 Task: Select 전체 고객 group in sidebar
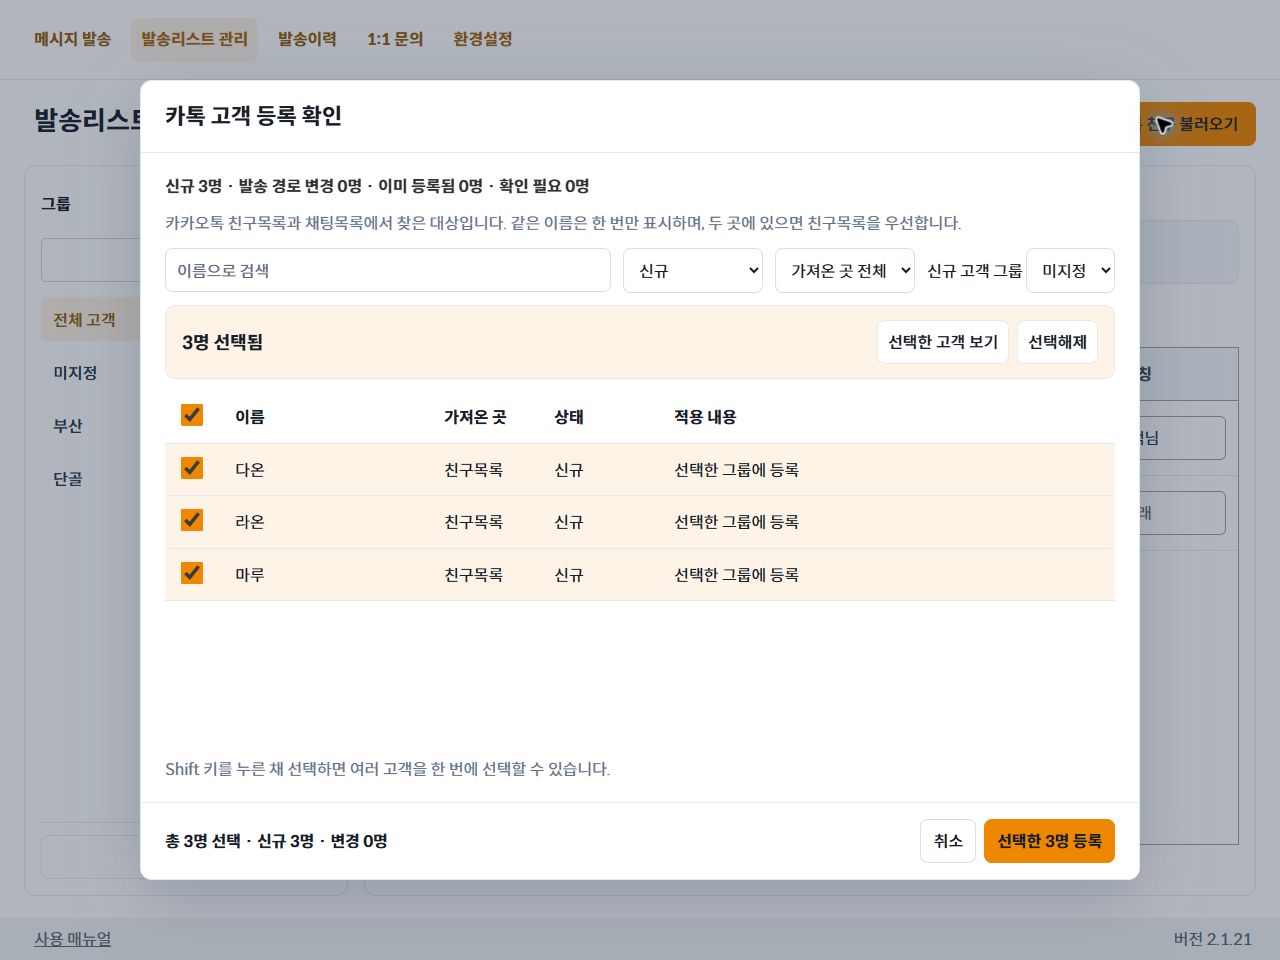[x=91, y=320]
